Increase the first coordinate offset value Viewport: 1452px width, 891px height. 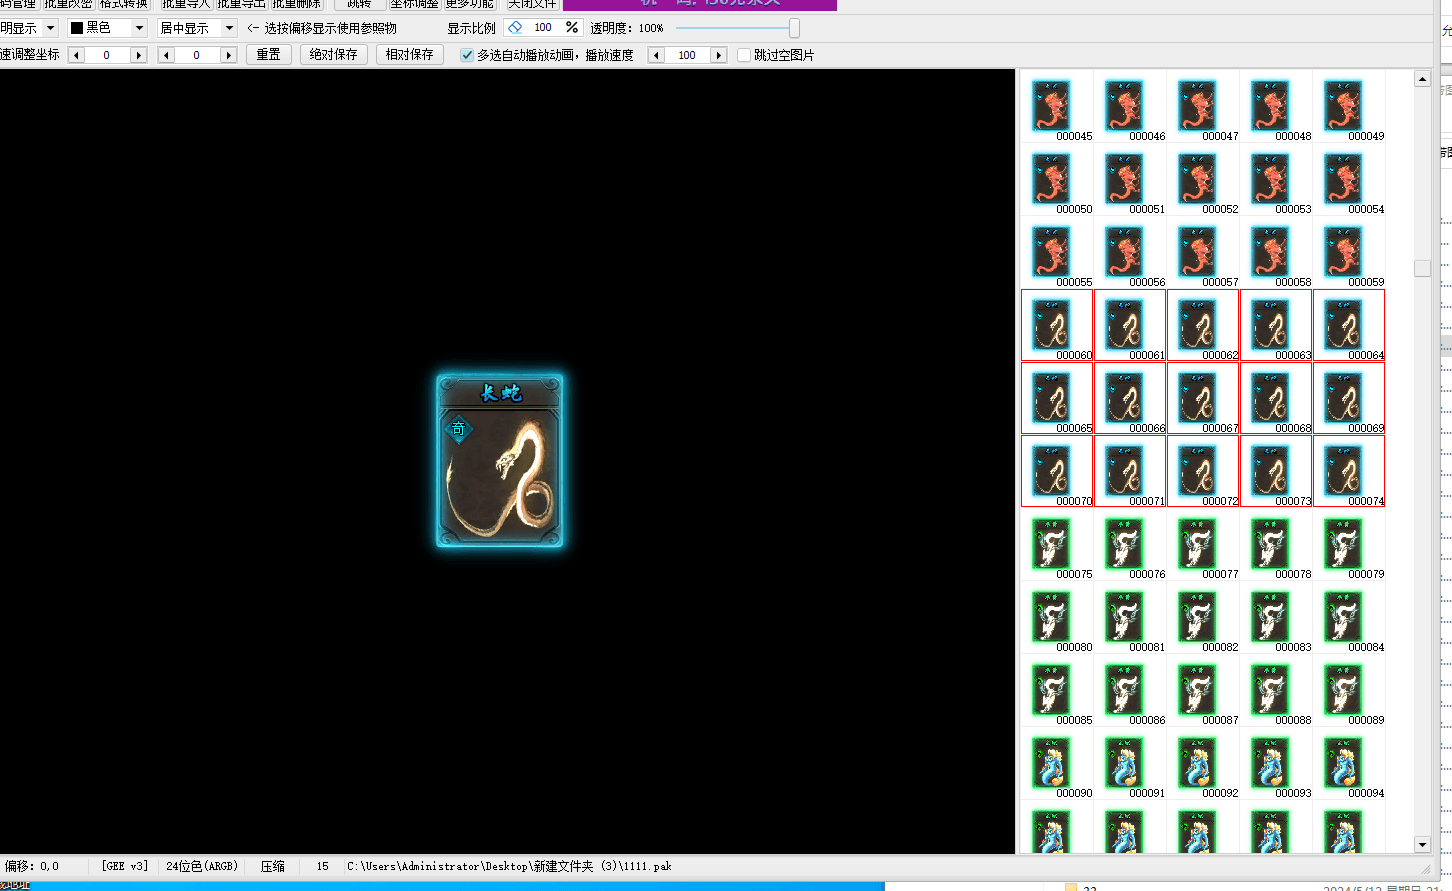click(139, 55)
